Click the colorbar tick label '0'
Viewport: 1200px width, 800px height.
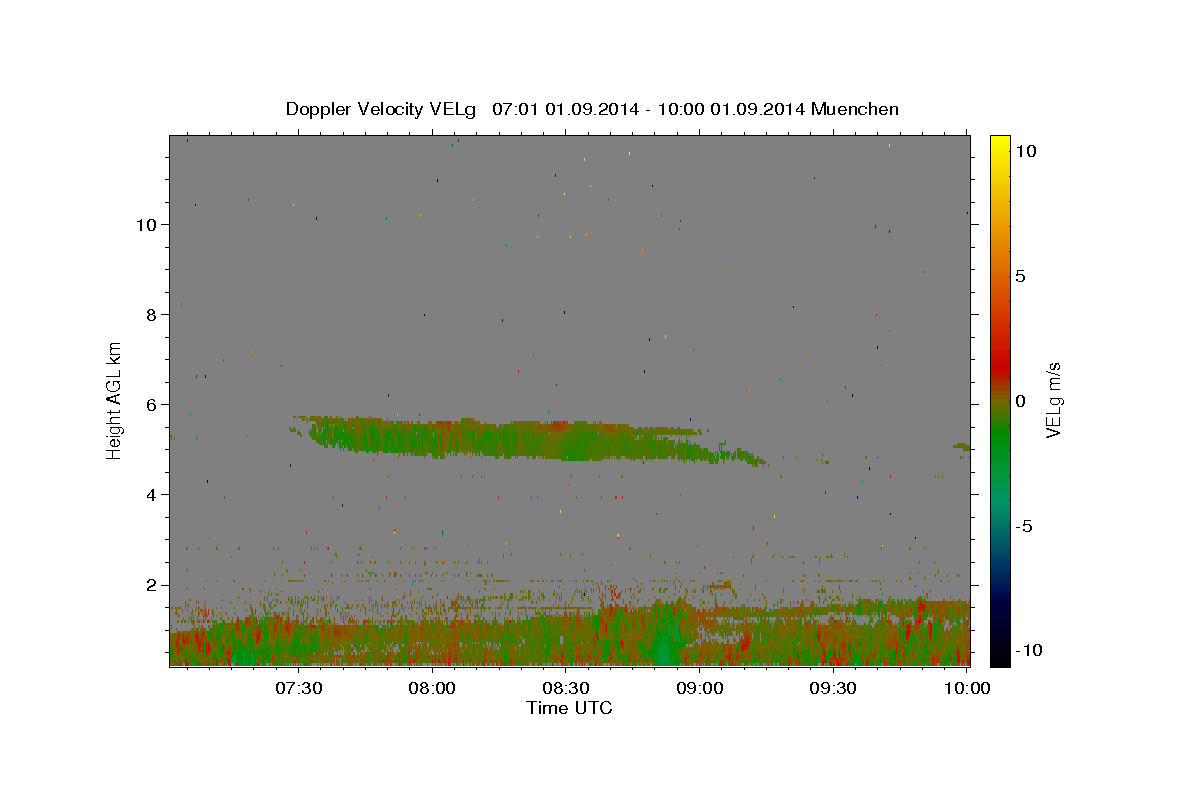1020,401
